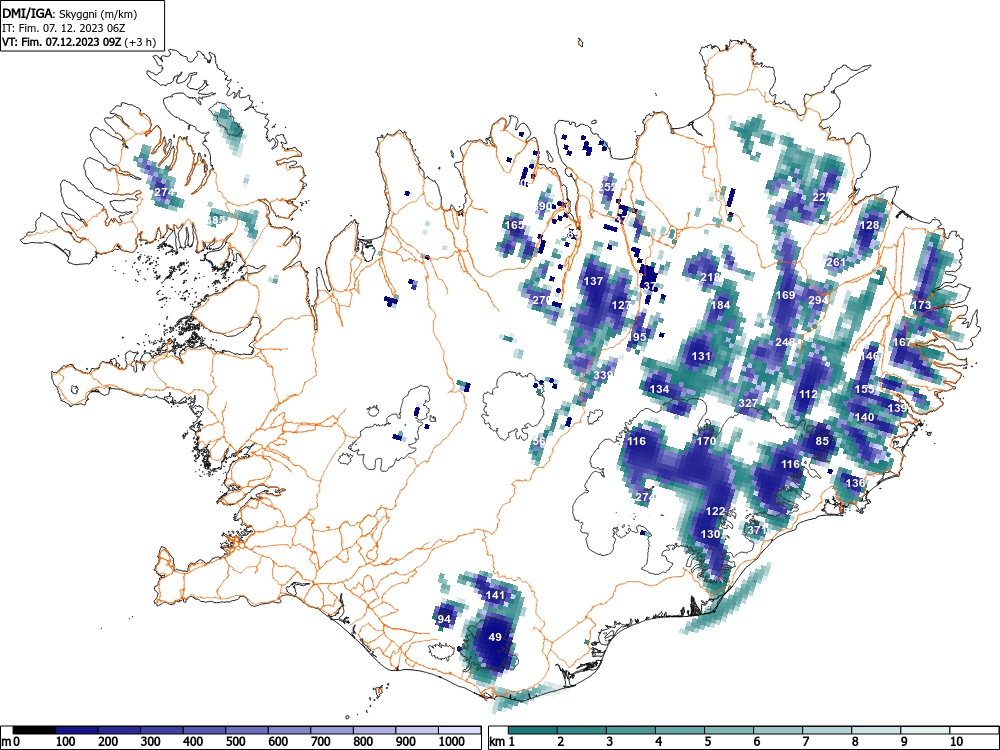The image size is (1000, 750).
Task: Click the legend swatch between 100 and 200 m
Action: pos(77,730)
